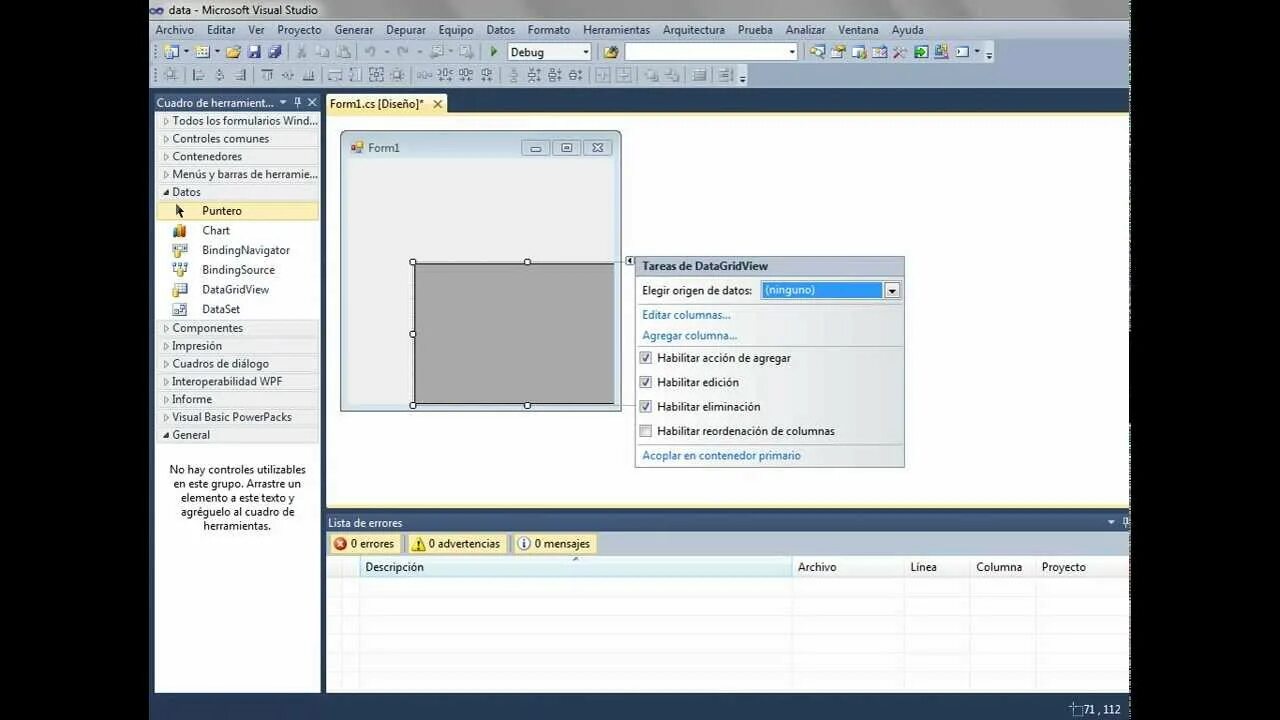
Task: Open Properties Window from toolbar icon
Action: tap(838, 52)
